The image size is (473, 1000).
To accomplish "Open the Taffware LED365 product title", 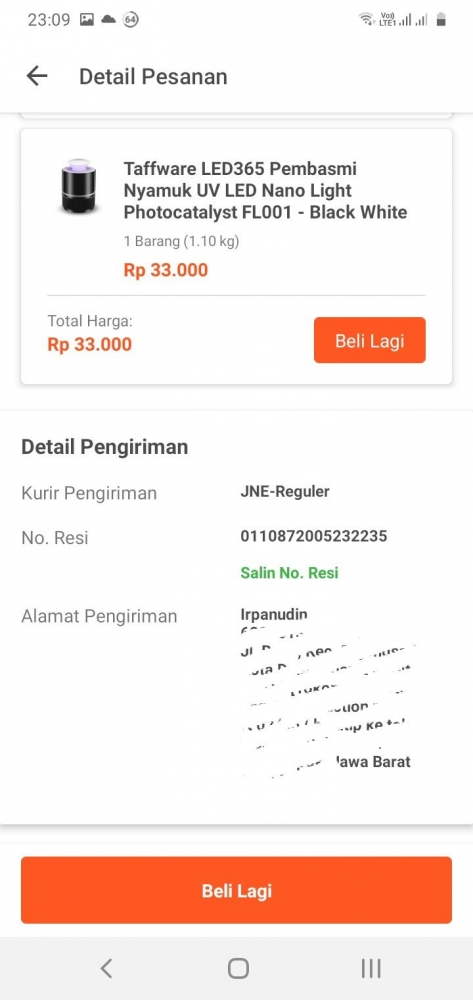I will pos(265,191).
